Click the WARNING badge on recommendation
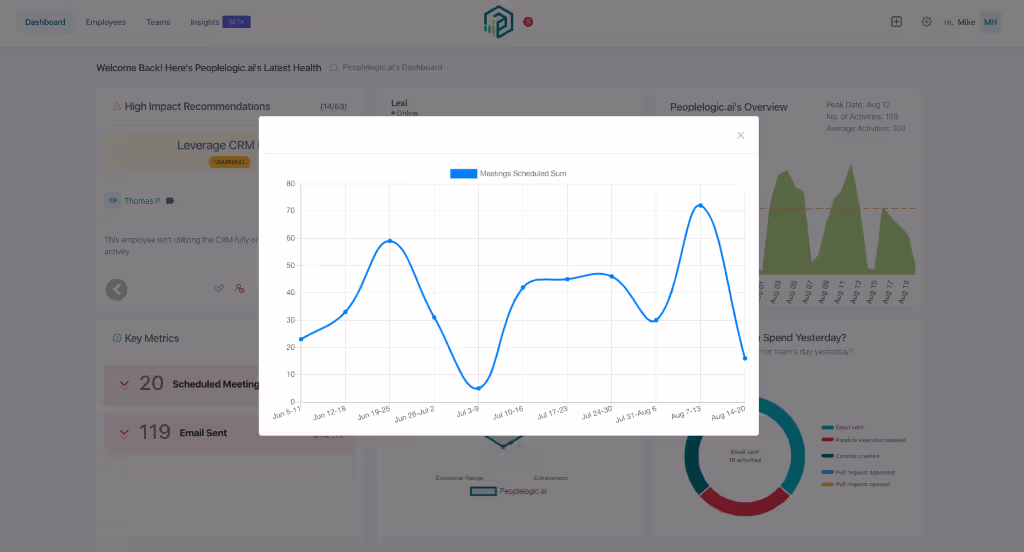 click(229, 162)
